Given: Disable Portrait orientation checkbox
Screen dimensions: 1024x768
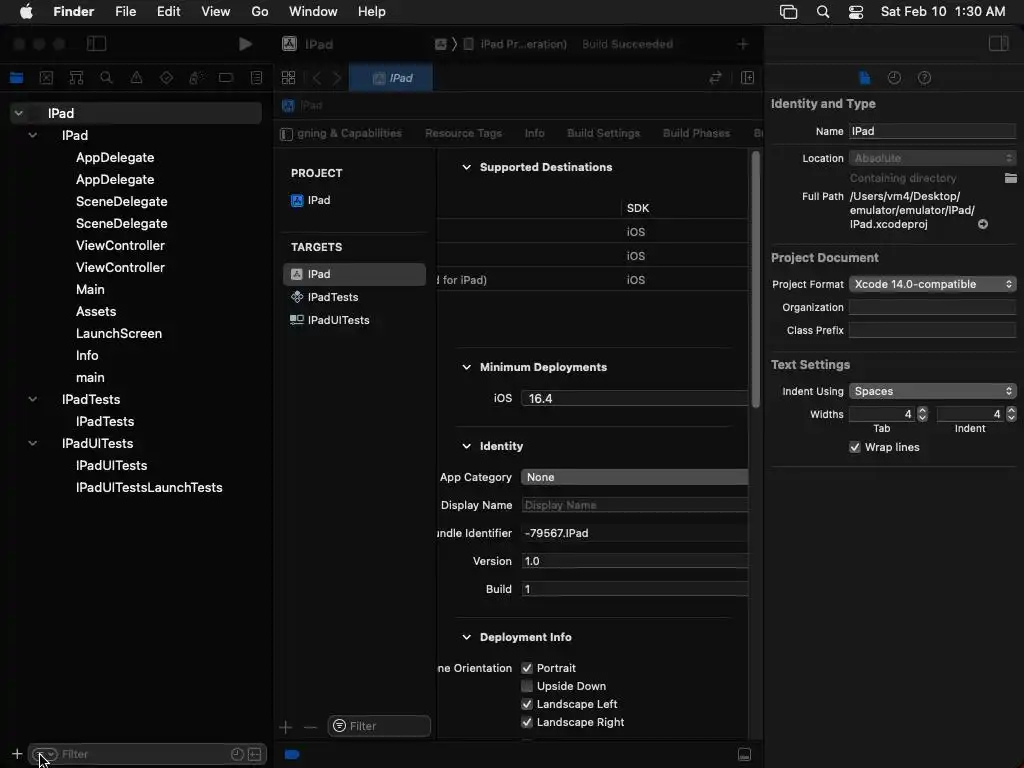Looking at the screenshot, I should 527,668.
